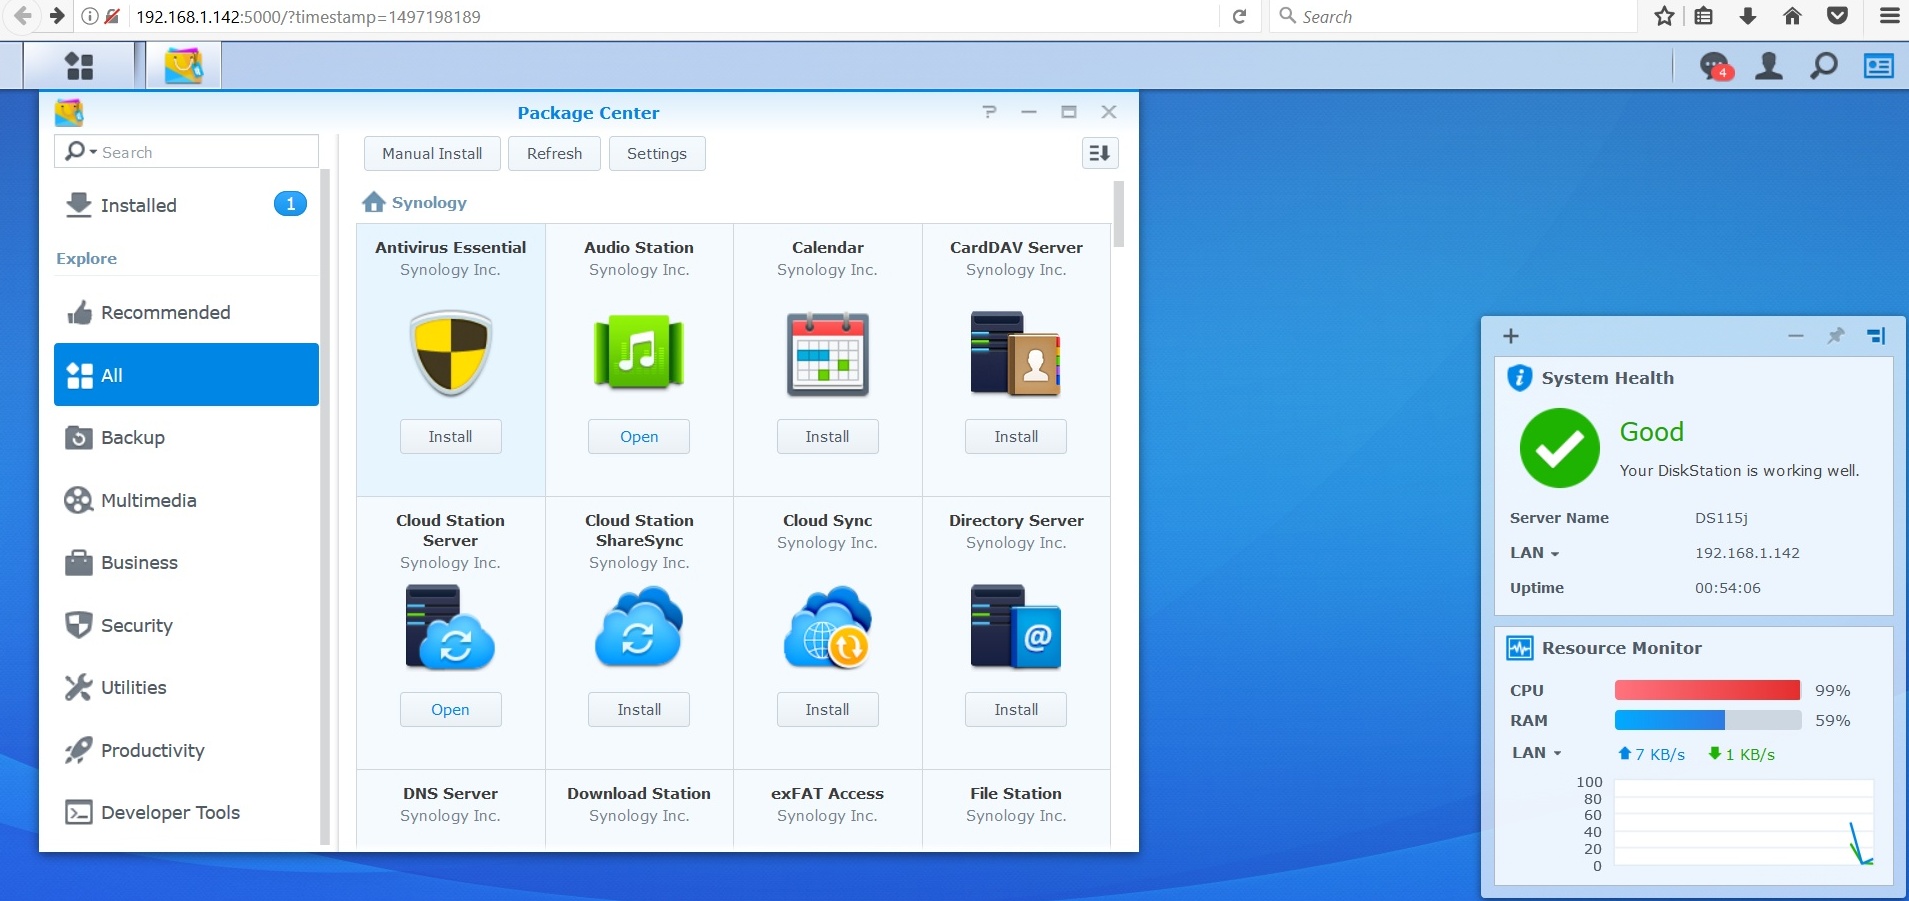Expand the System Health LAN dropdown
Image resolution: width=1909 pixels, height=901 pixels.
pos(1555,554)
